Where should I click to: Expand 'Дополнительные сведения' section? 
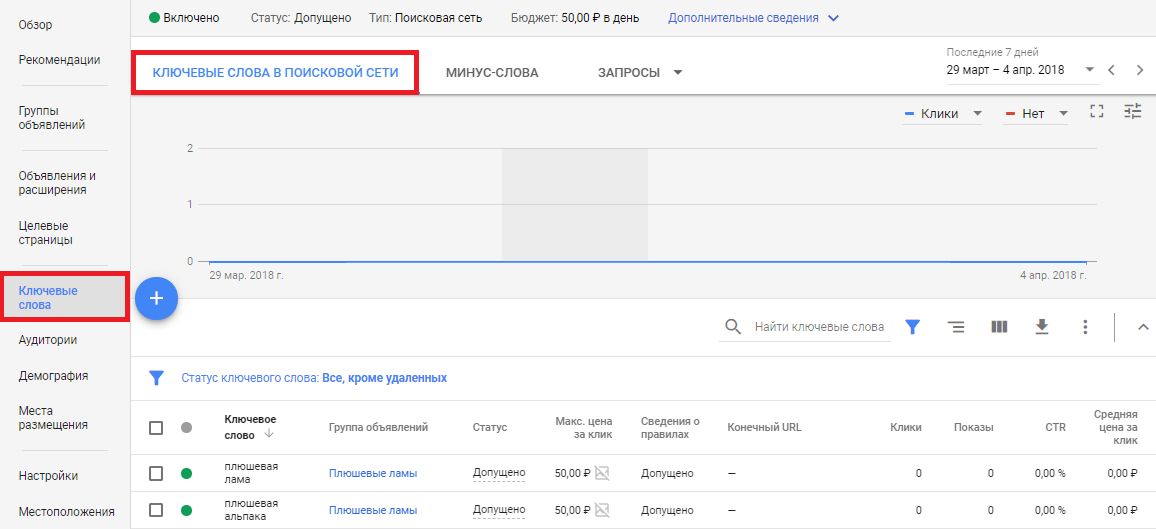point(753,18)
